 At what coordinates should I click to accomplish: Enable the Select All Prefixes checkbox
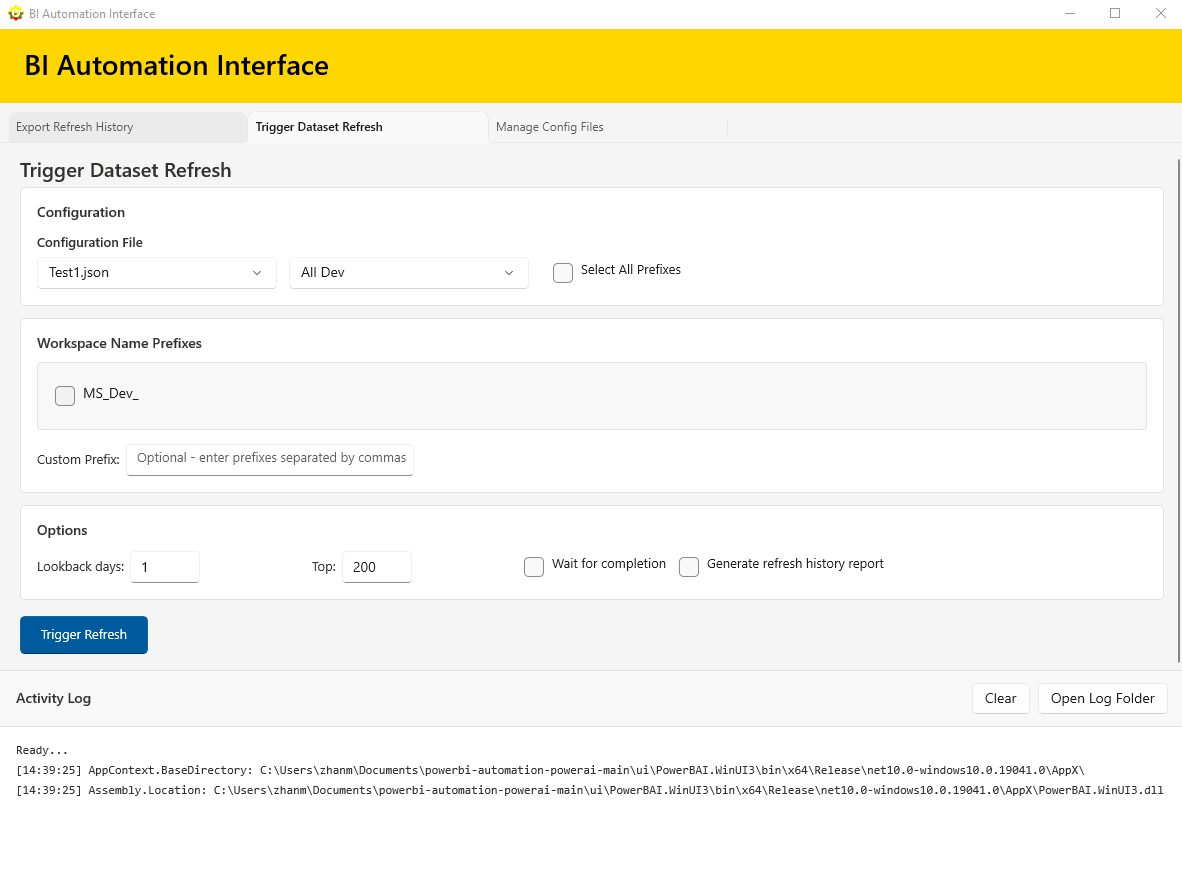point(562,272)
